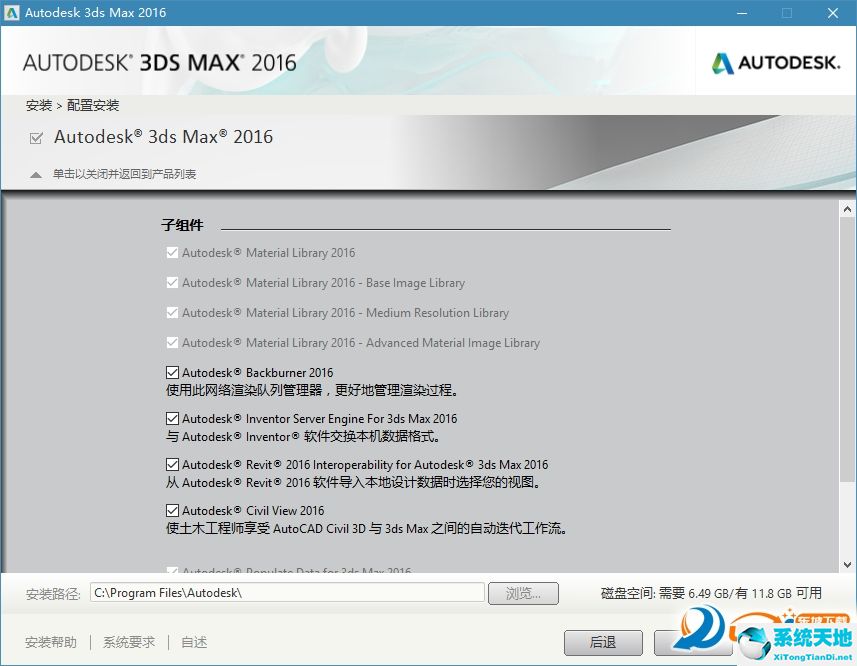Click the vertical scrollbar thumb
857x666 pixels.
coord(847,350)
